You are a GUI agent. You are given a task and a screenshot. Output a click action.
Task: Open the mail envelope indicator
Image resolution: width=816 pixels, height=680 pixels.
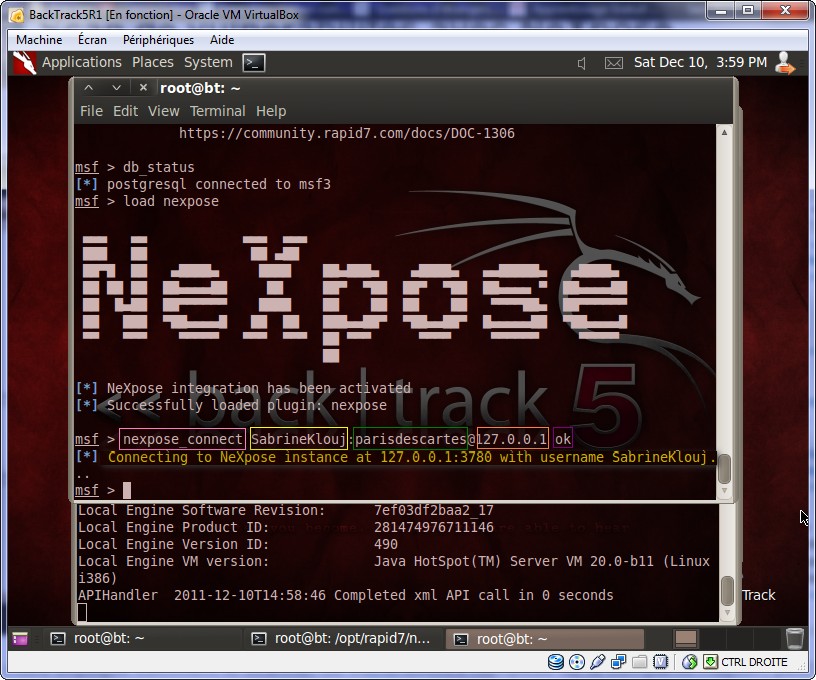[614, 63]
